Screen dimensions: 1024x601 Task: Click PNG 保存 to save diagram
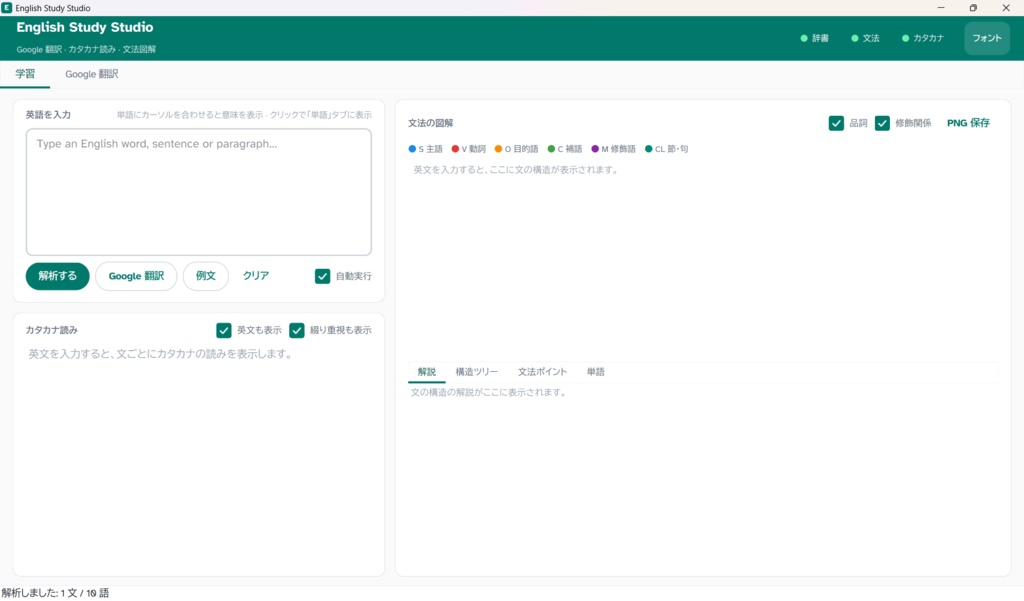point(968,123)
